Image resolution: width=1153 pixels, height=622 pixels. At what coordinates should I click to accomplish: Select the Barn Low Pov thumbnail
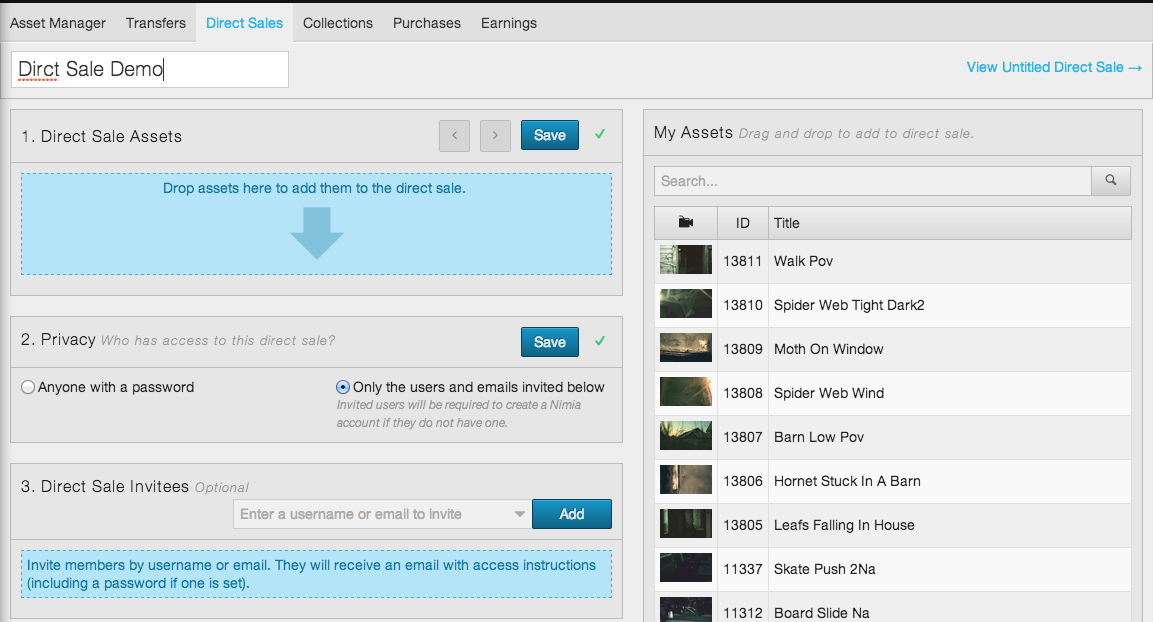(x=685, y=435)
